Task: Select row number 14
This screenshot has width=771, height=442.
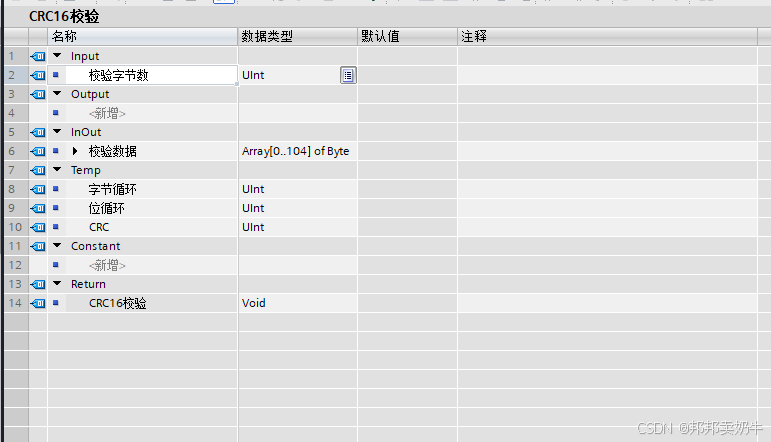Action: coord(16,303)
